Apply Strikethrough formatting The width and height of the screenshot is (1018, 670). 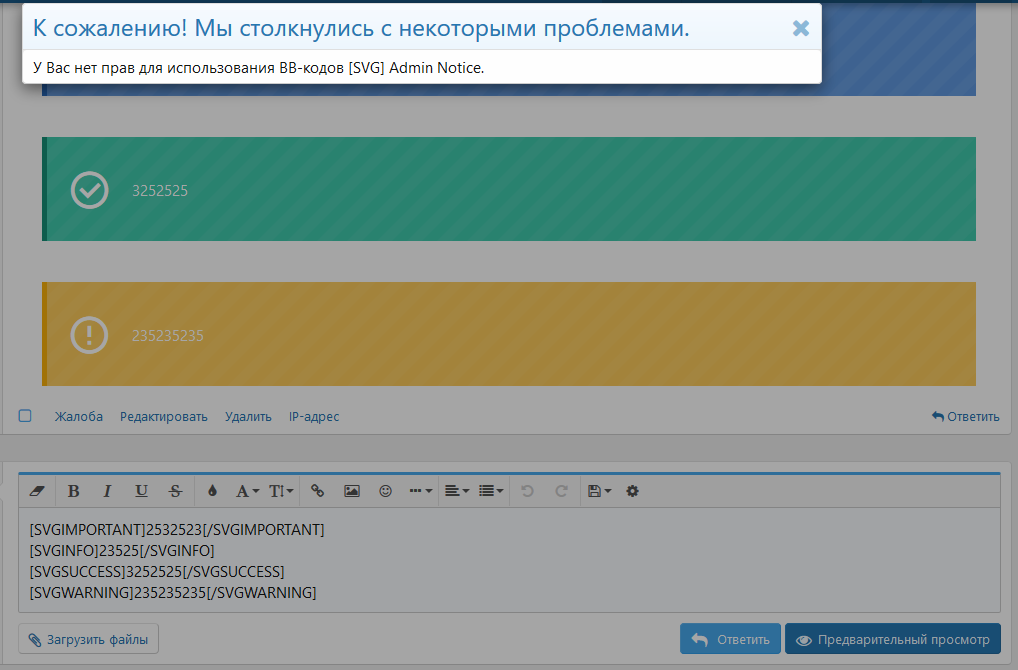(x=175, y=491)
